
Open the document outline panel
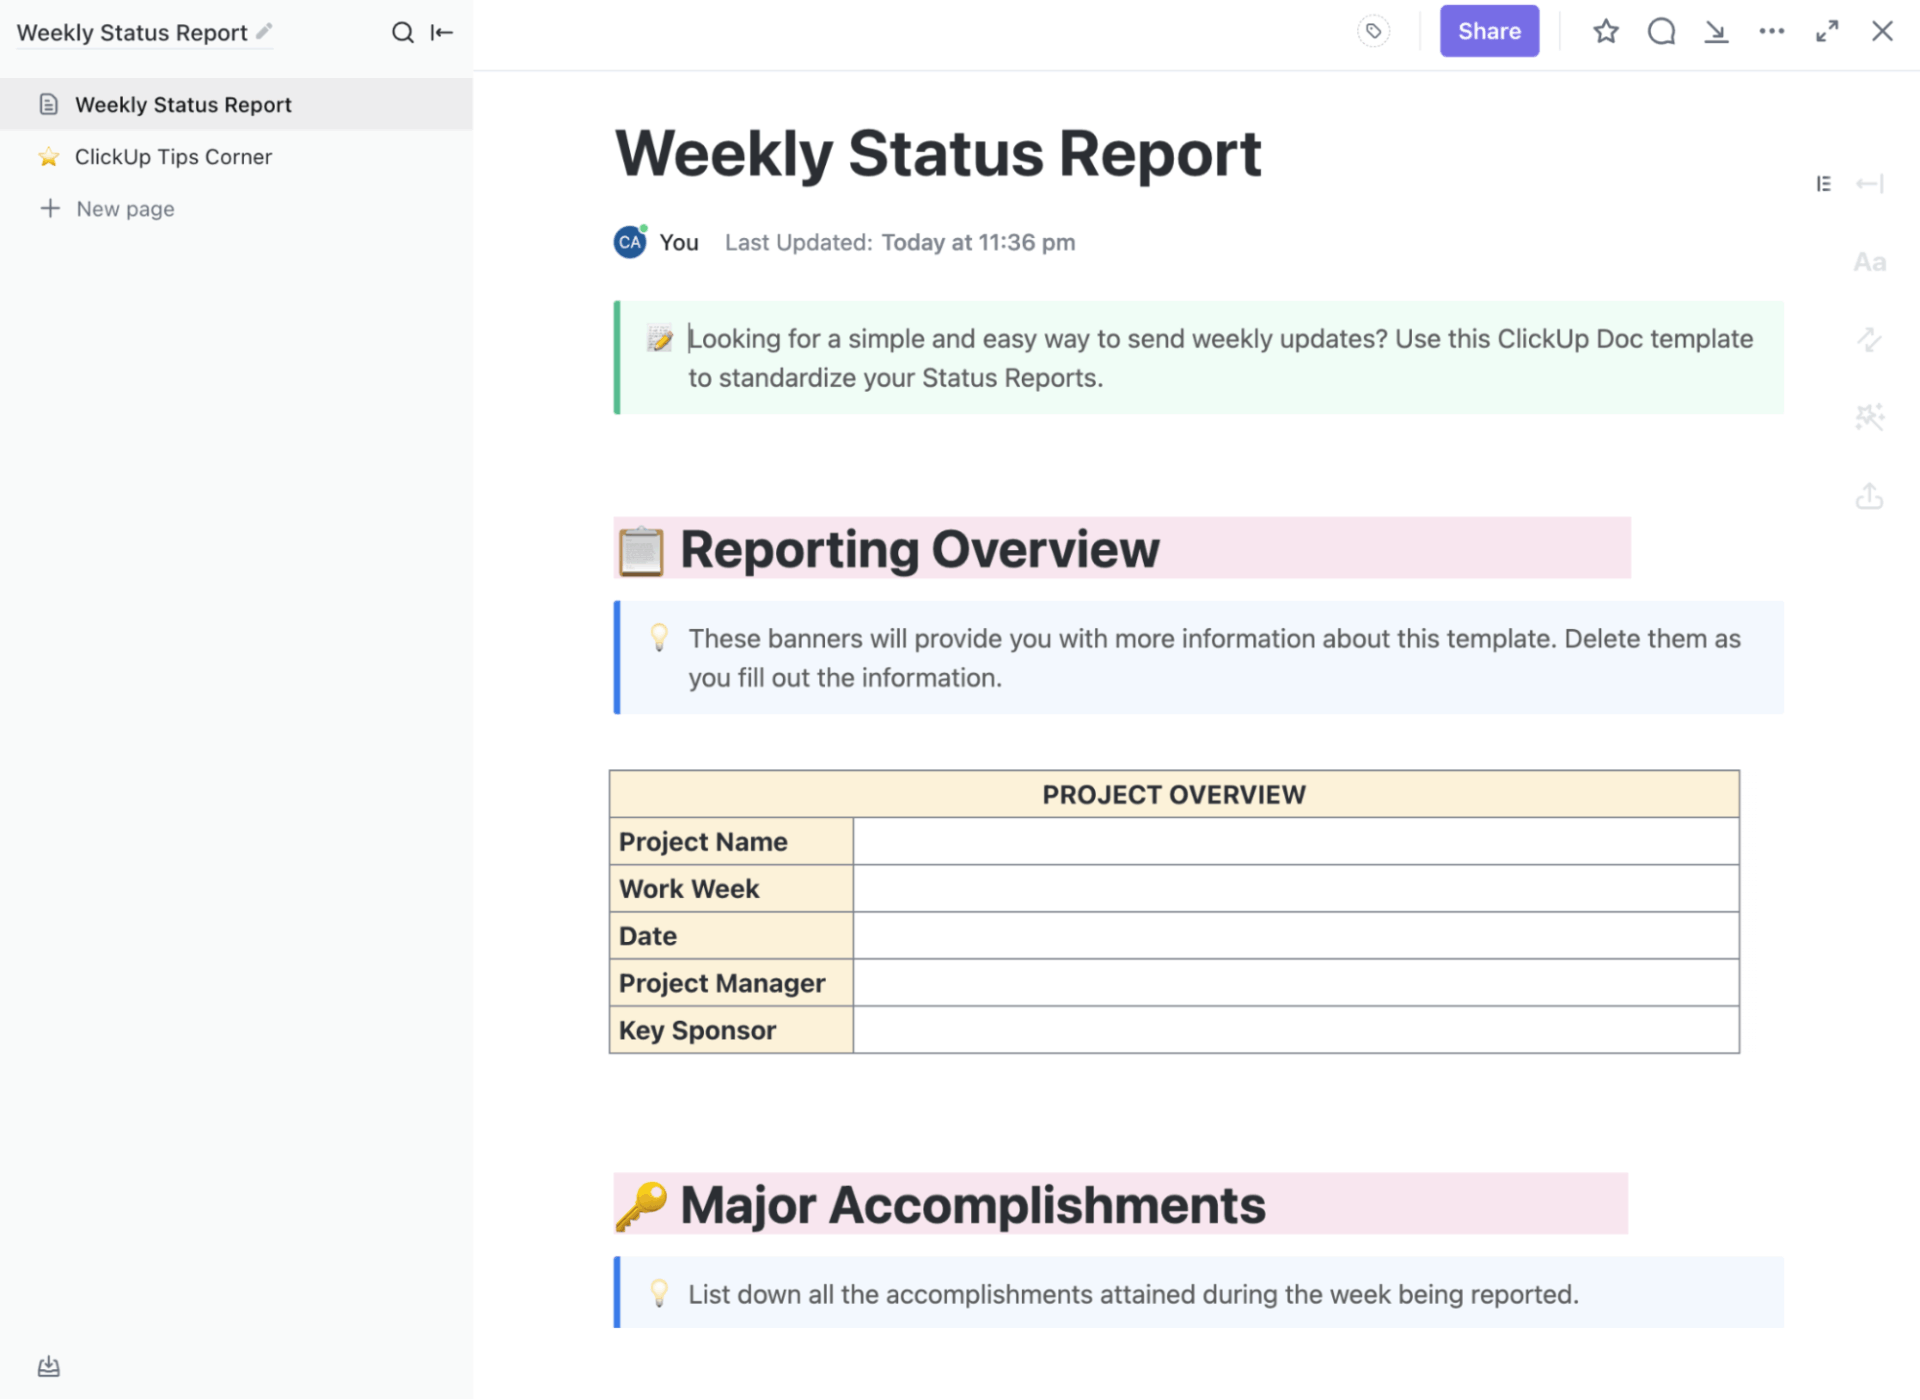(x=1824, y=183)
